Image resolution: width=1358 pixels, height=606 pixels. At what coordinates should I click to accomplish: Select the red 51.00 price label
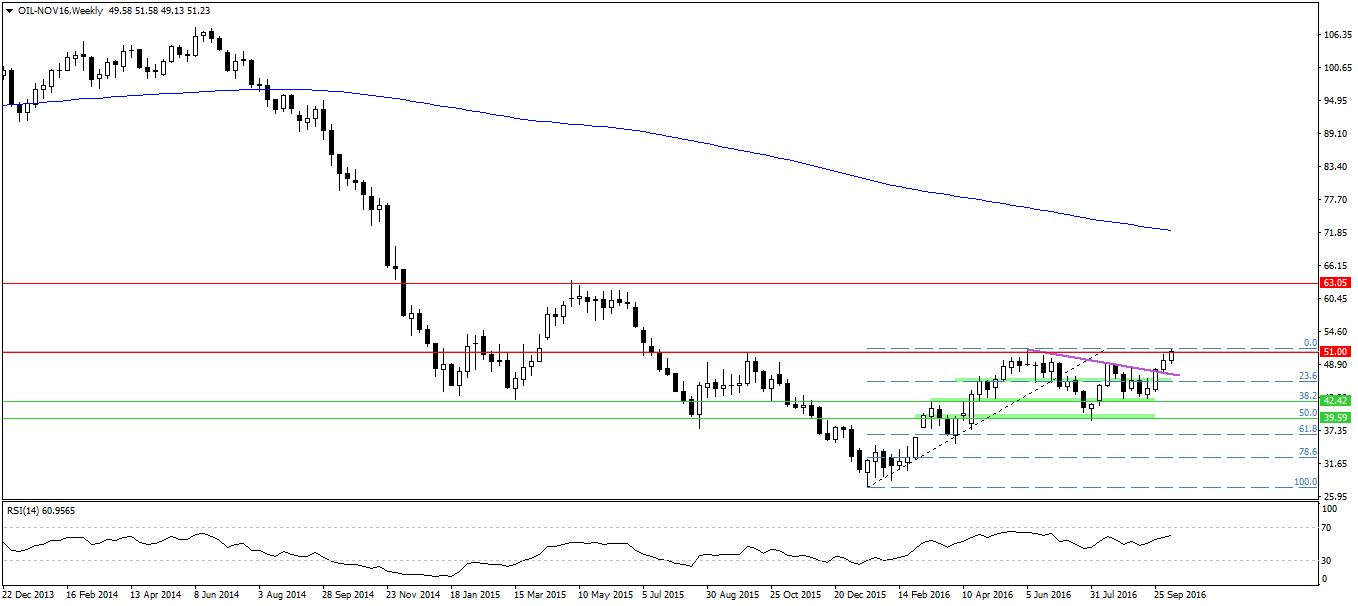coord(1336,352)
